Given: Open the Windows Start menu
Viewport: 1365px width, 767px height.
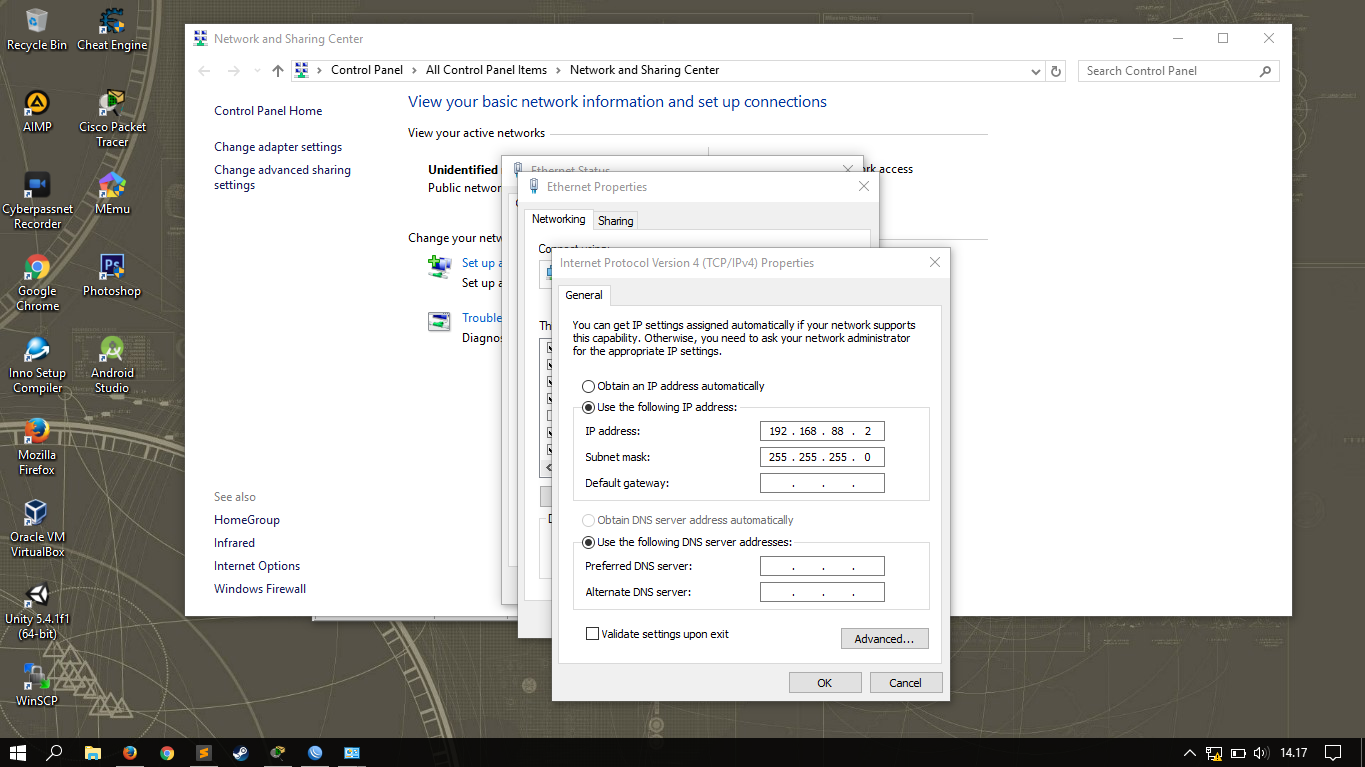Looking at the screenshot, I should (18, 752).
